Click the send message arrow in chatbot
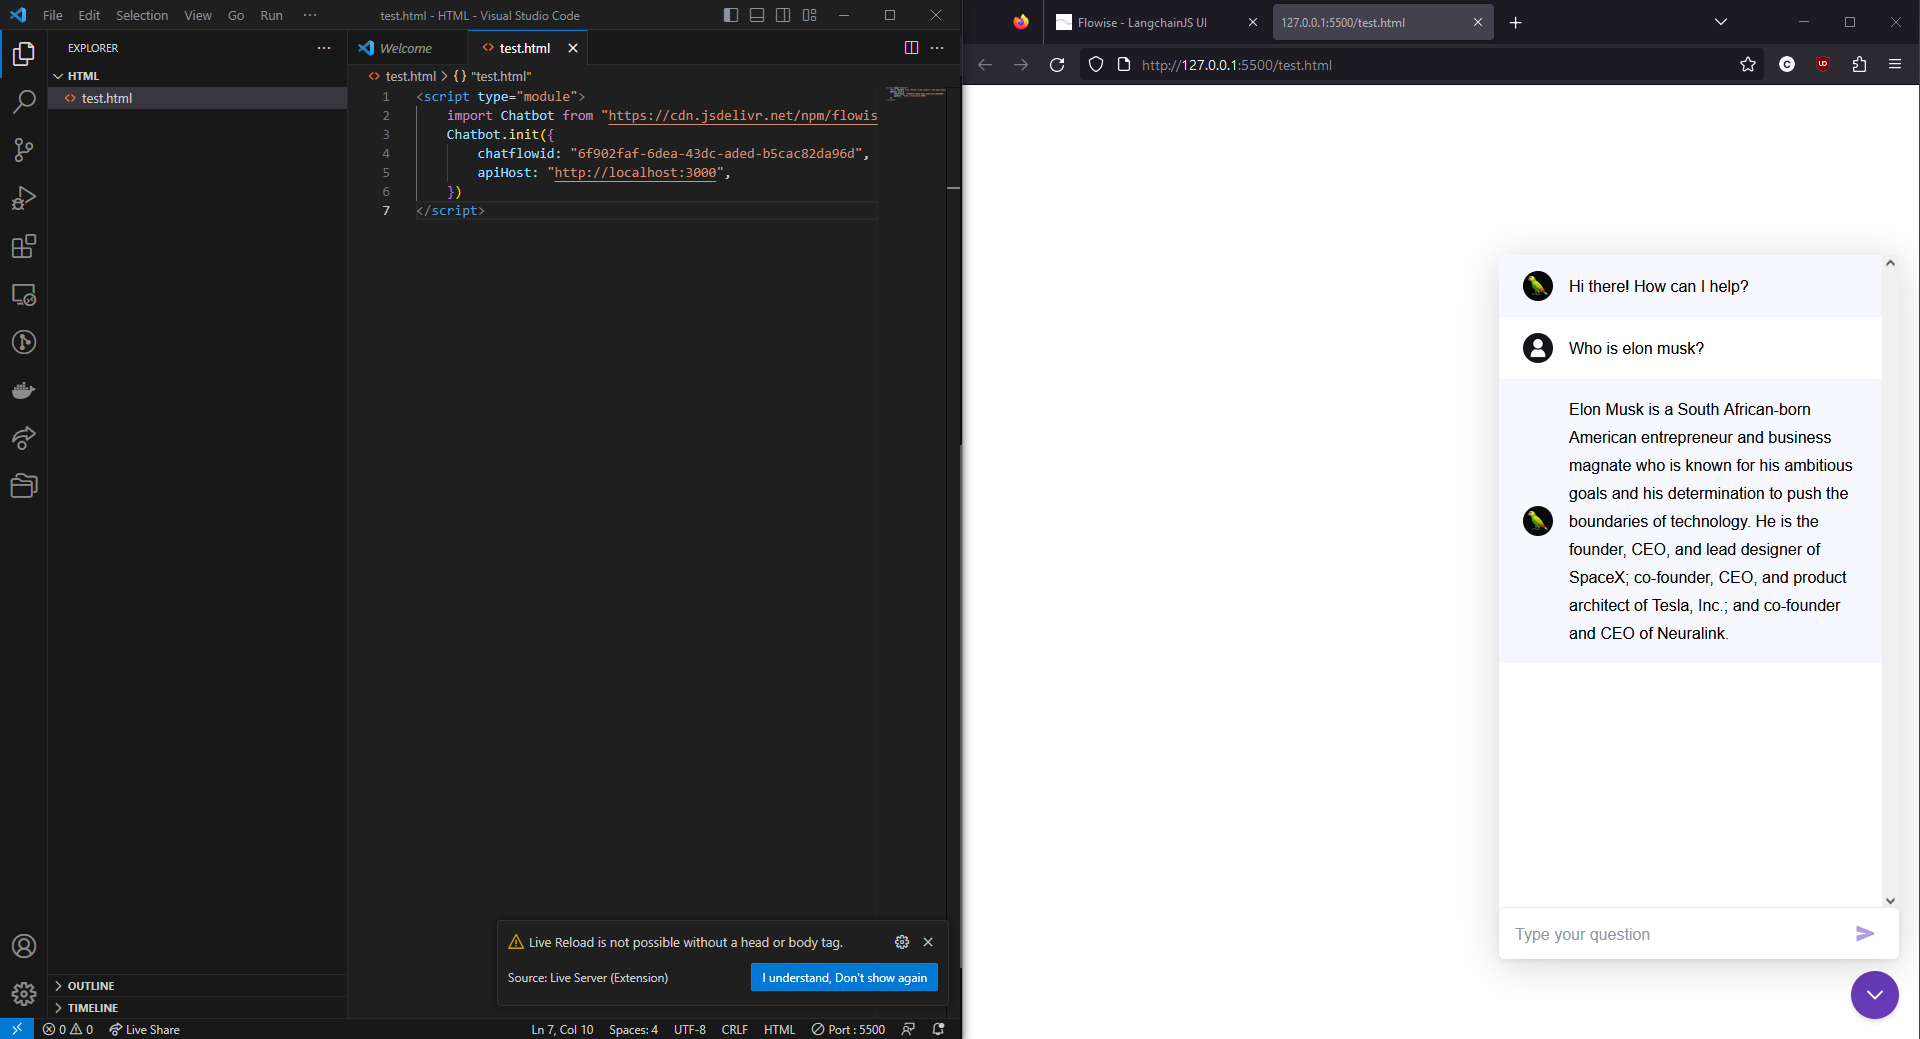This screenshot has height=1039, width=1920. click(x=1865, y=934)
